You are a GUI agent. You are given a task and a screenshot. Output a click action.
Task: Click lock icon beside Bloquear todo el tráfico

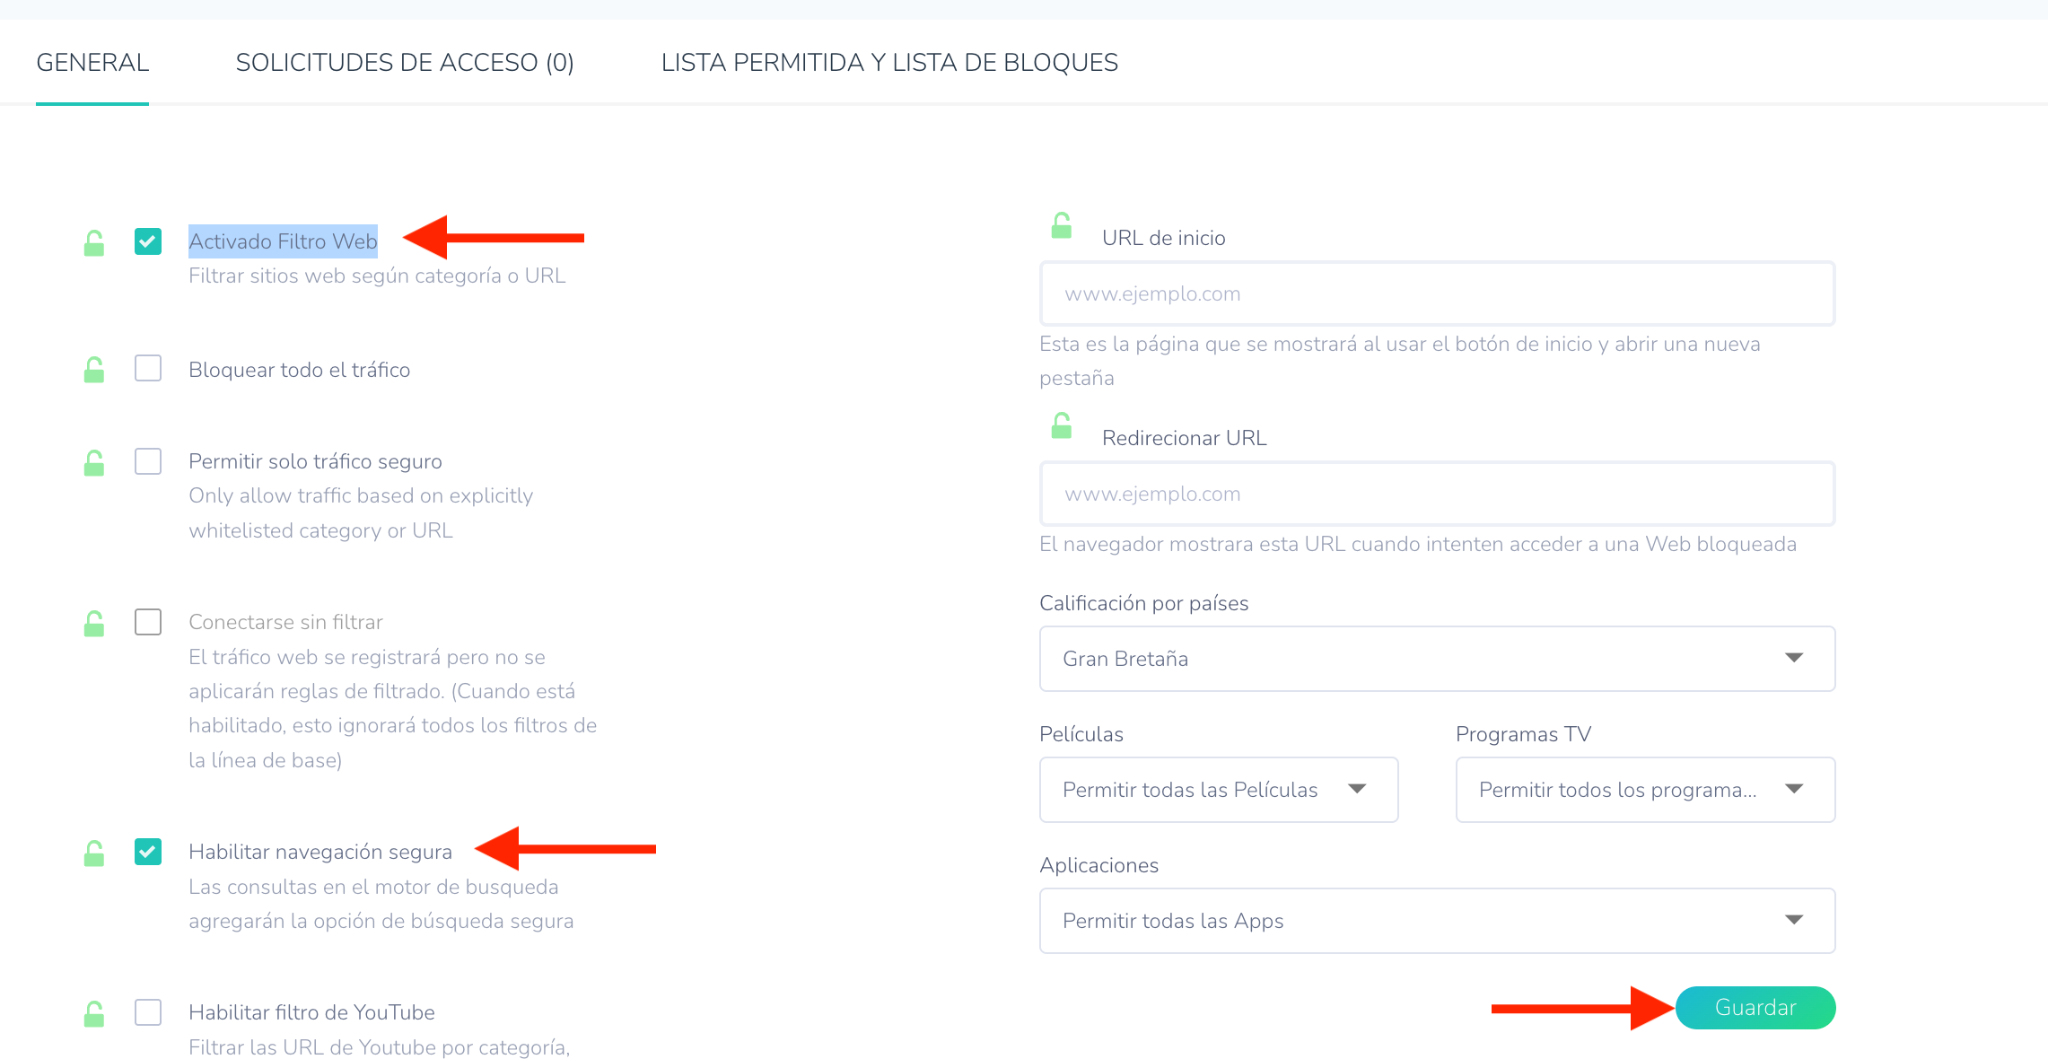tap(94, 370)
